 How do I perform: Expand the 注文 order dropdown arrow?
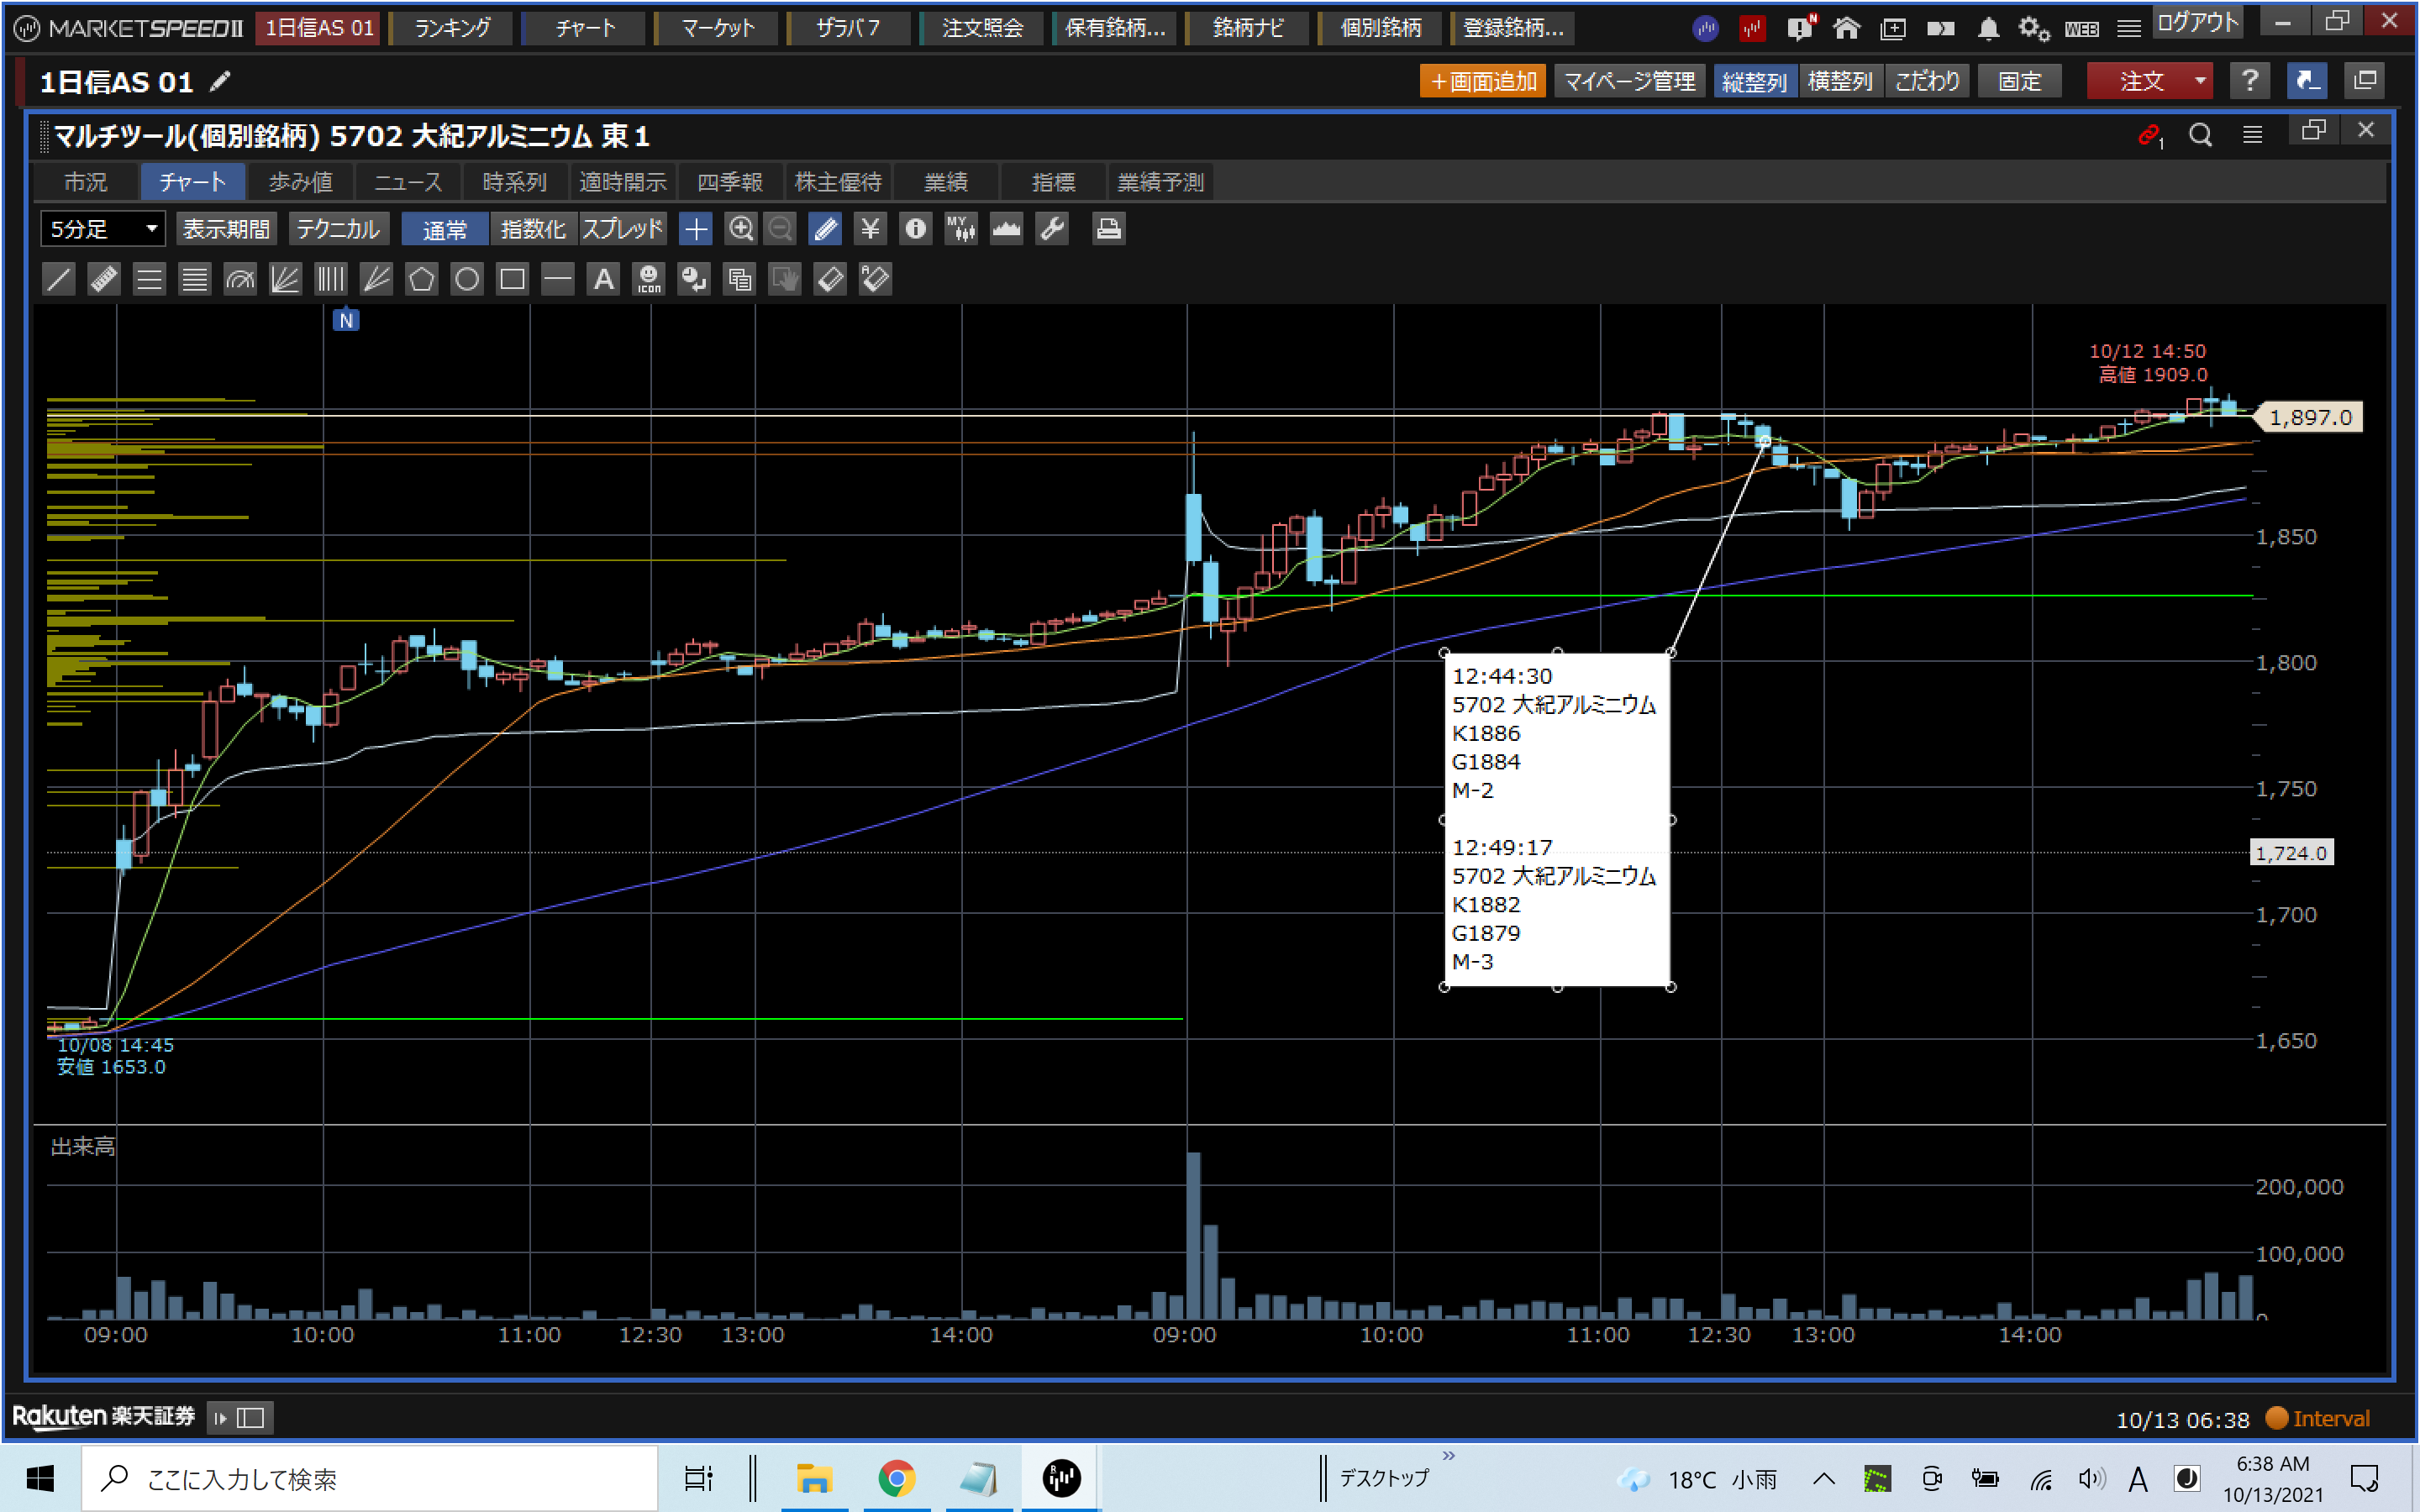[2200, 81]
